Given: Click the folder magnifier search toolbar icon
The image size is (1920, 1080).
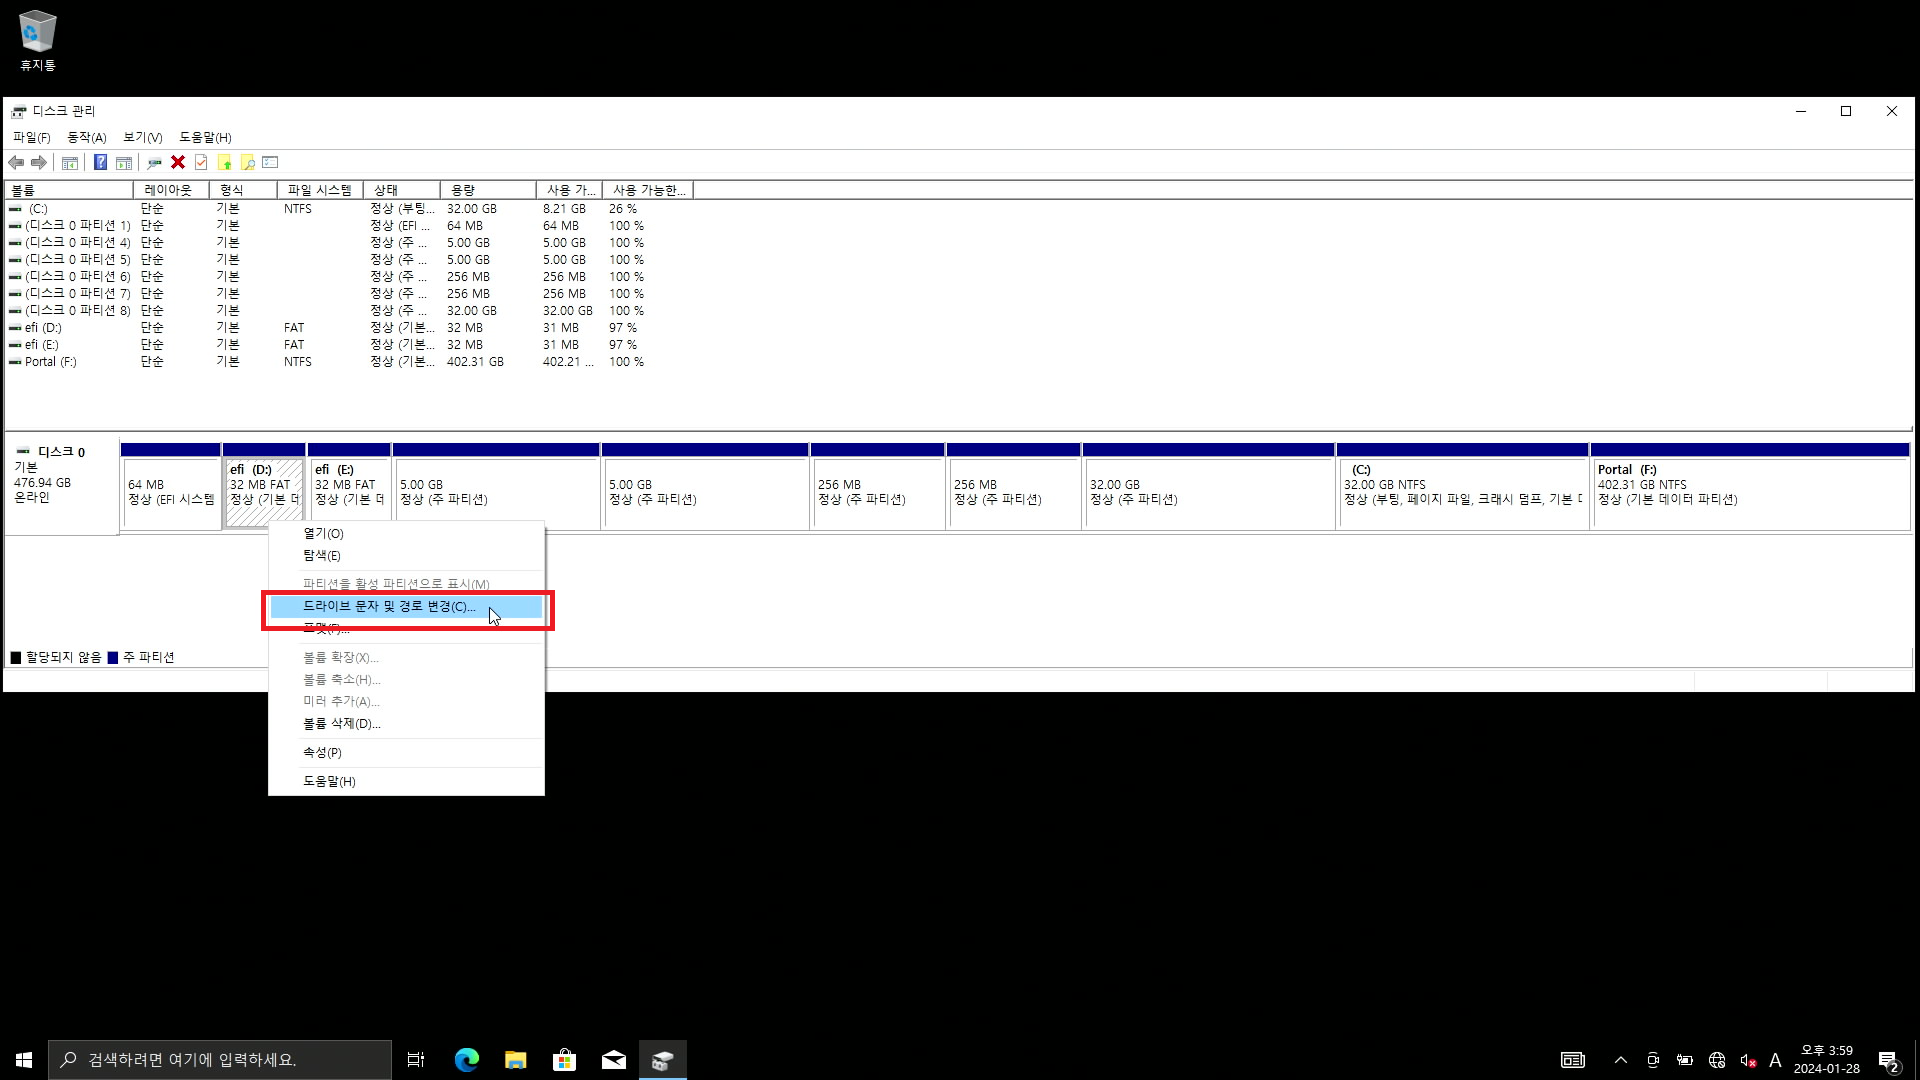Looking at the screenshot, I should (247, 162).
